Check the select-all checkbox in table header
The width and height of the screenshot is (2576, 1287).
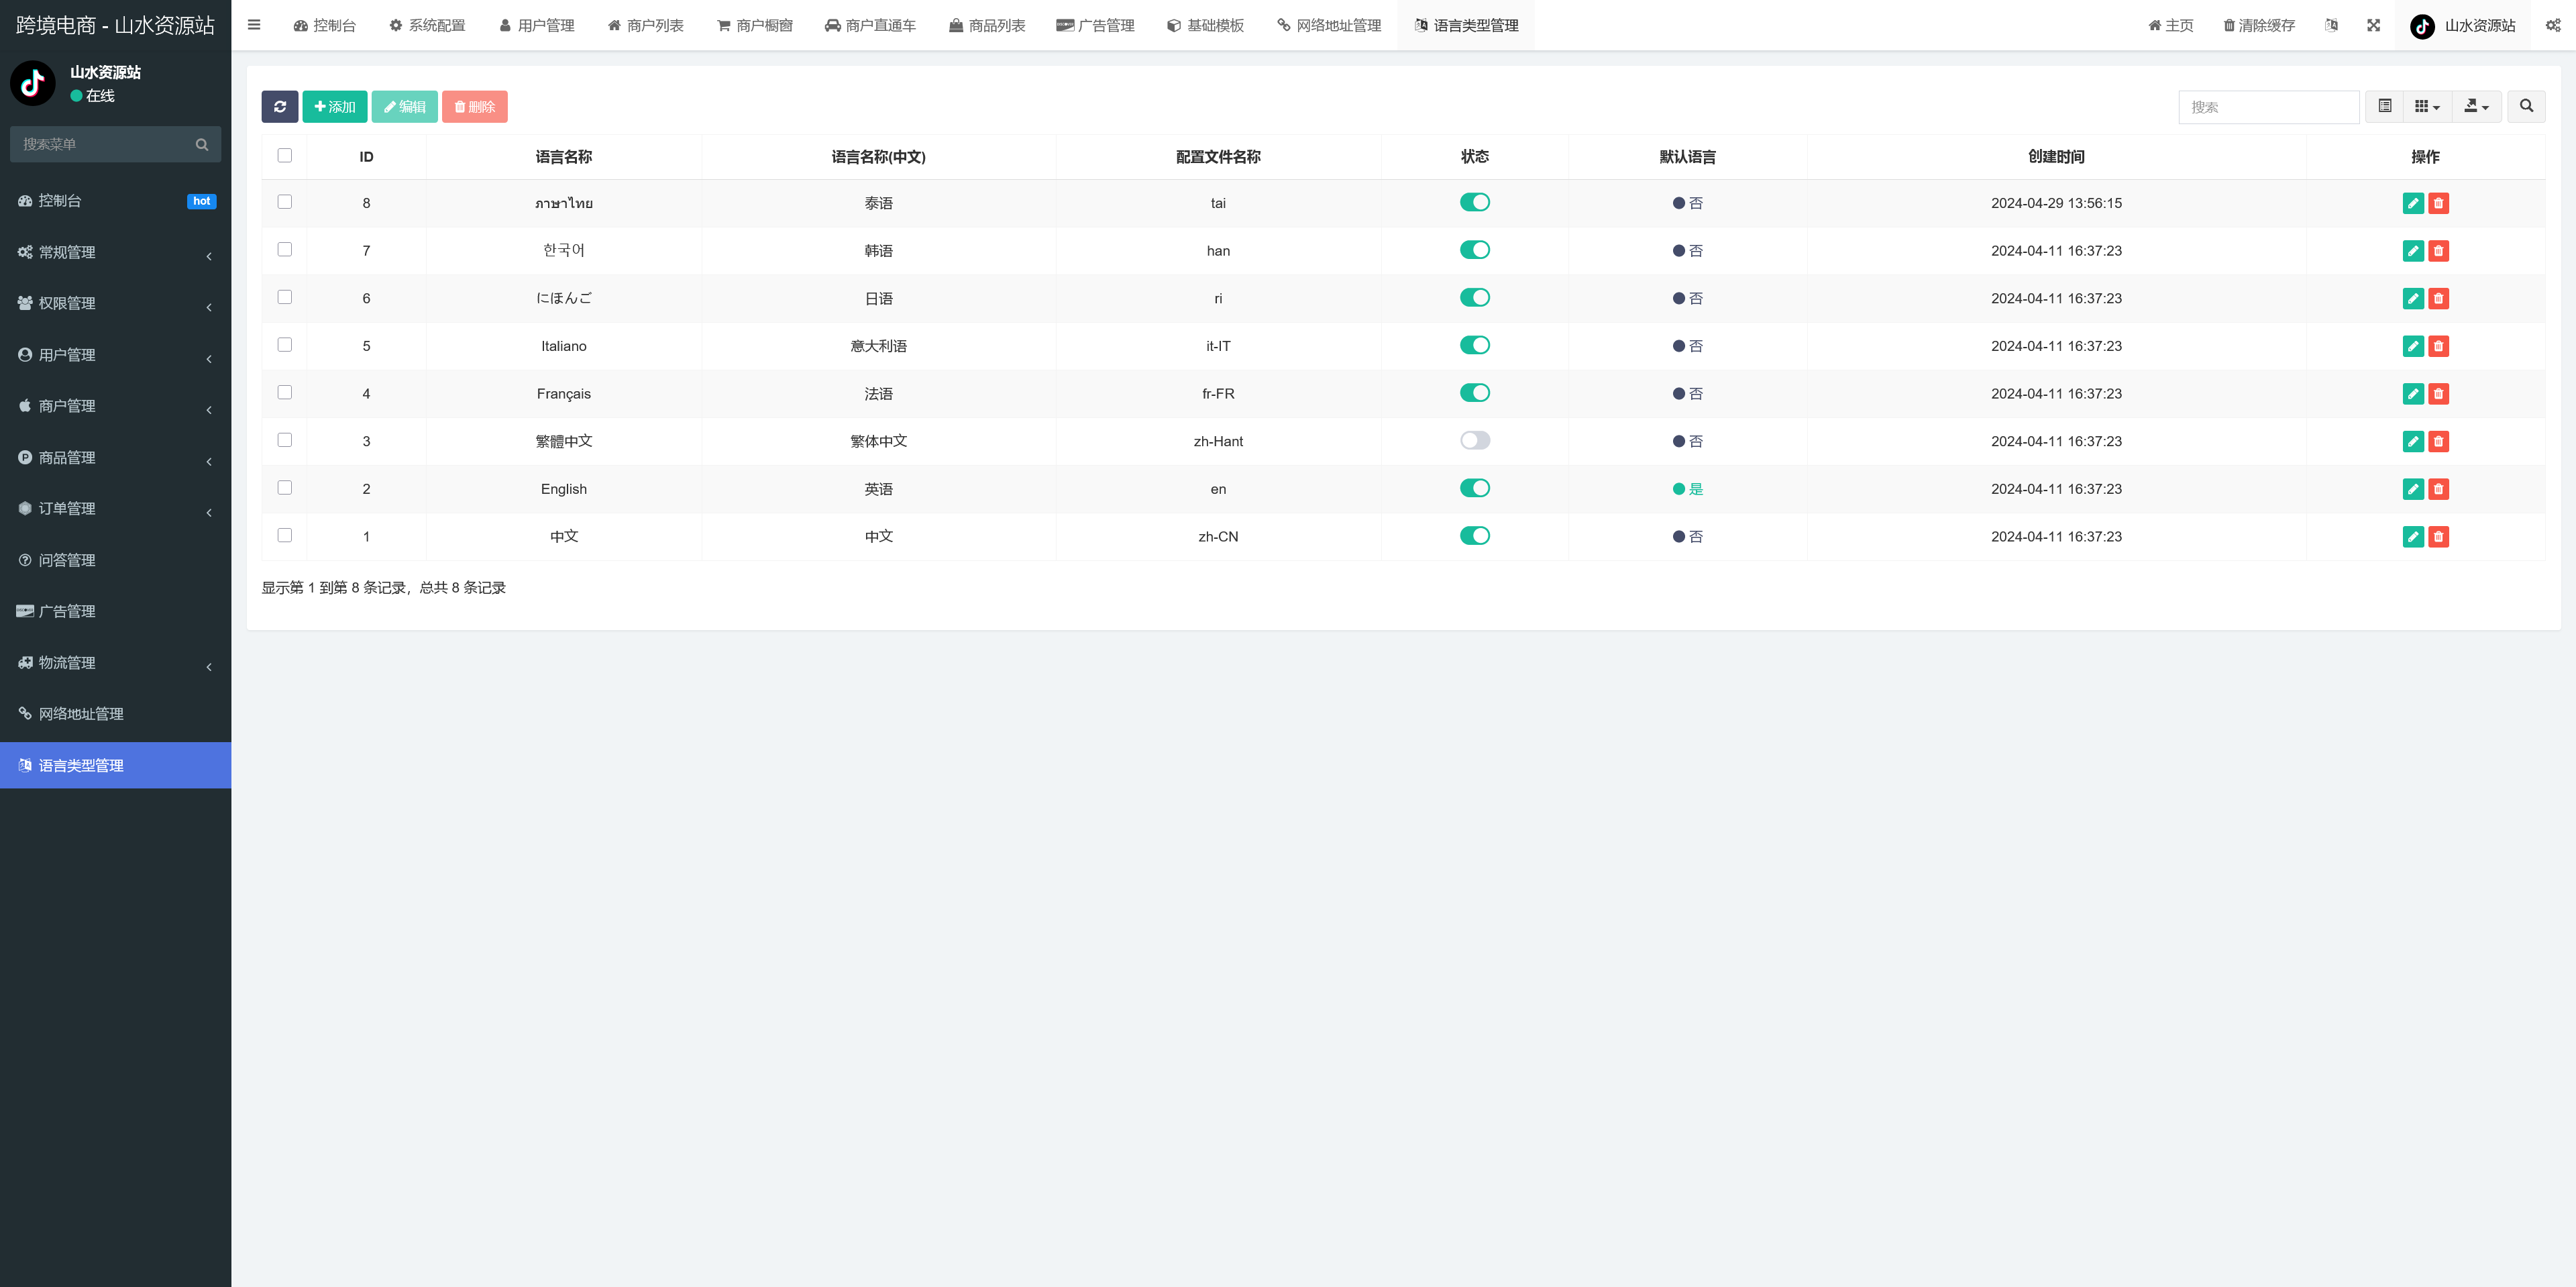(285, 156)
